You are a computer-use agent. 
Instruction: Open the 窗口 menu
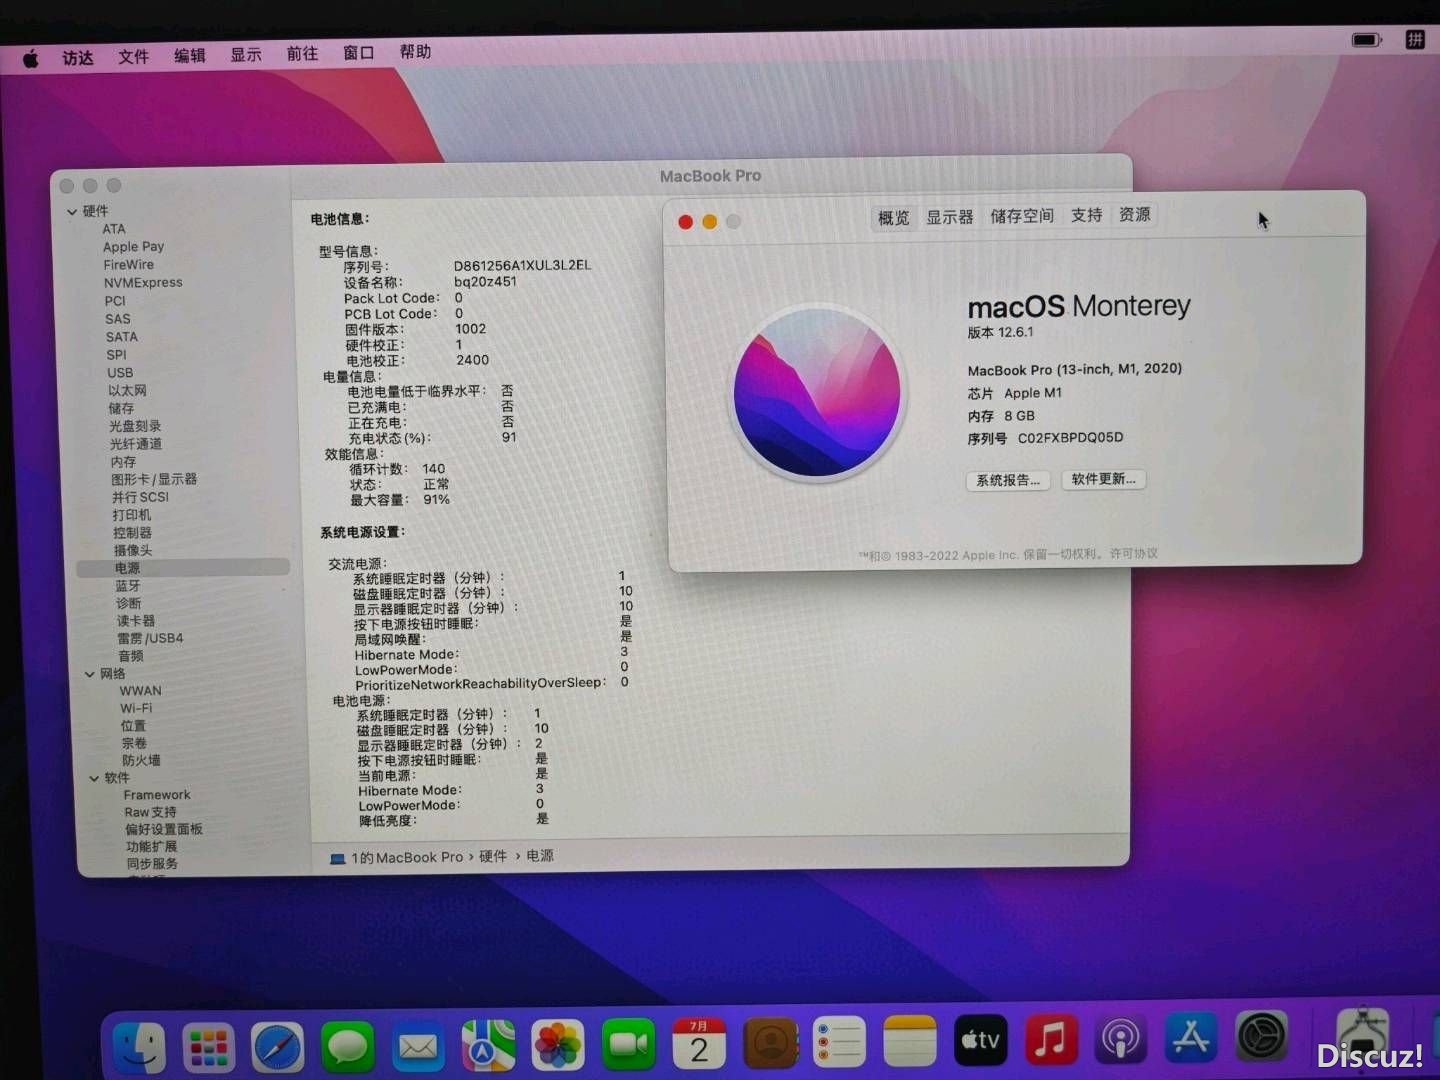pyautogui.click(x=358, y=53)
